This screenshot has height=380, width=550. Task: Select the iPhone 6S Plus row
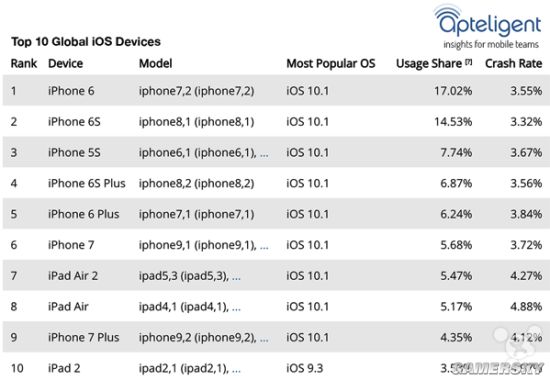pyautogui.click(x=274, y=183)
